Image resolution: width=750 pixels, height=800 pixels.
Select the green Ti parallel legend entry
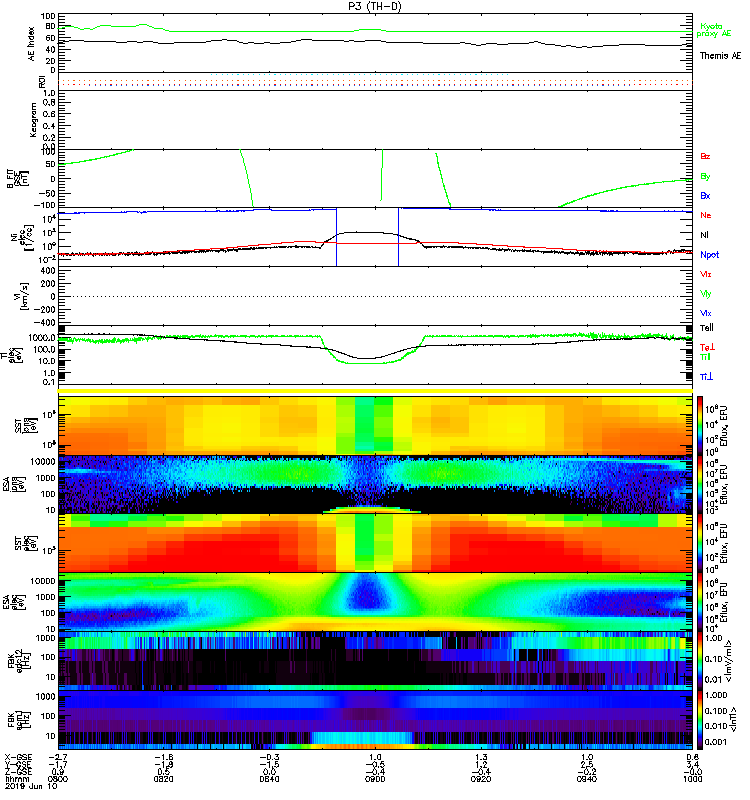coord(705,357)
